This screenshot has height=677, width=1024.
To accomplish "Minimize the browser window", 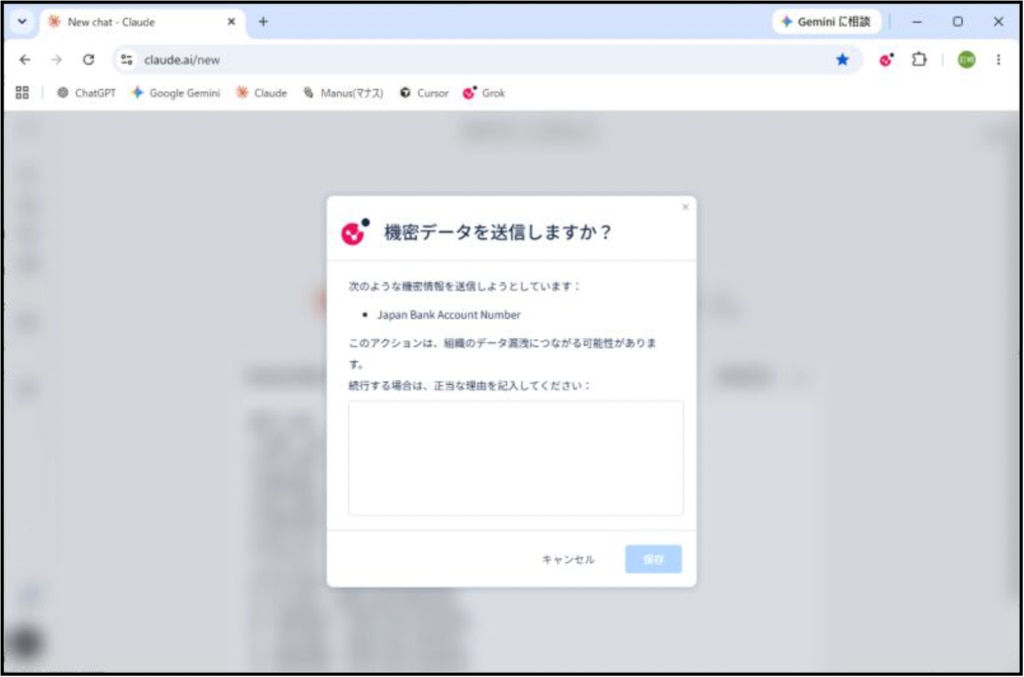I will coord(917,22).
